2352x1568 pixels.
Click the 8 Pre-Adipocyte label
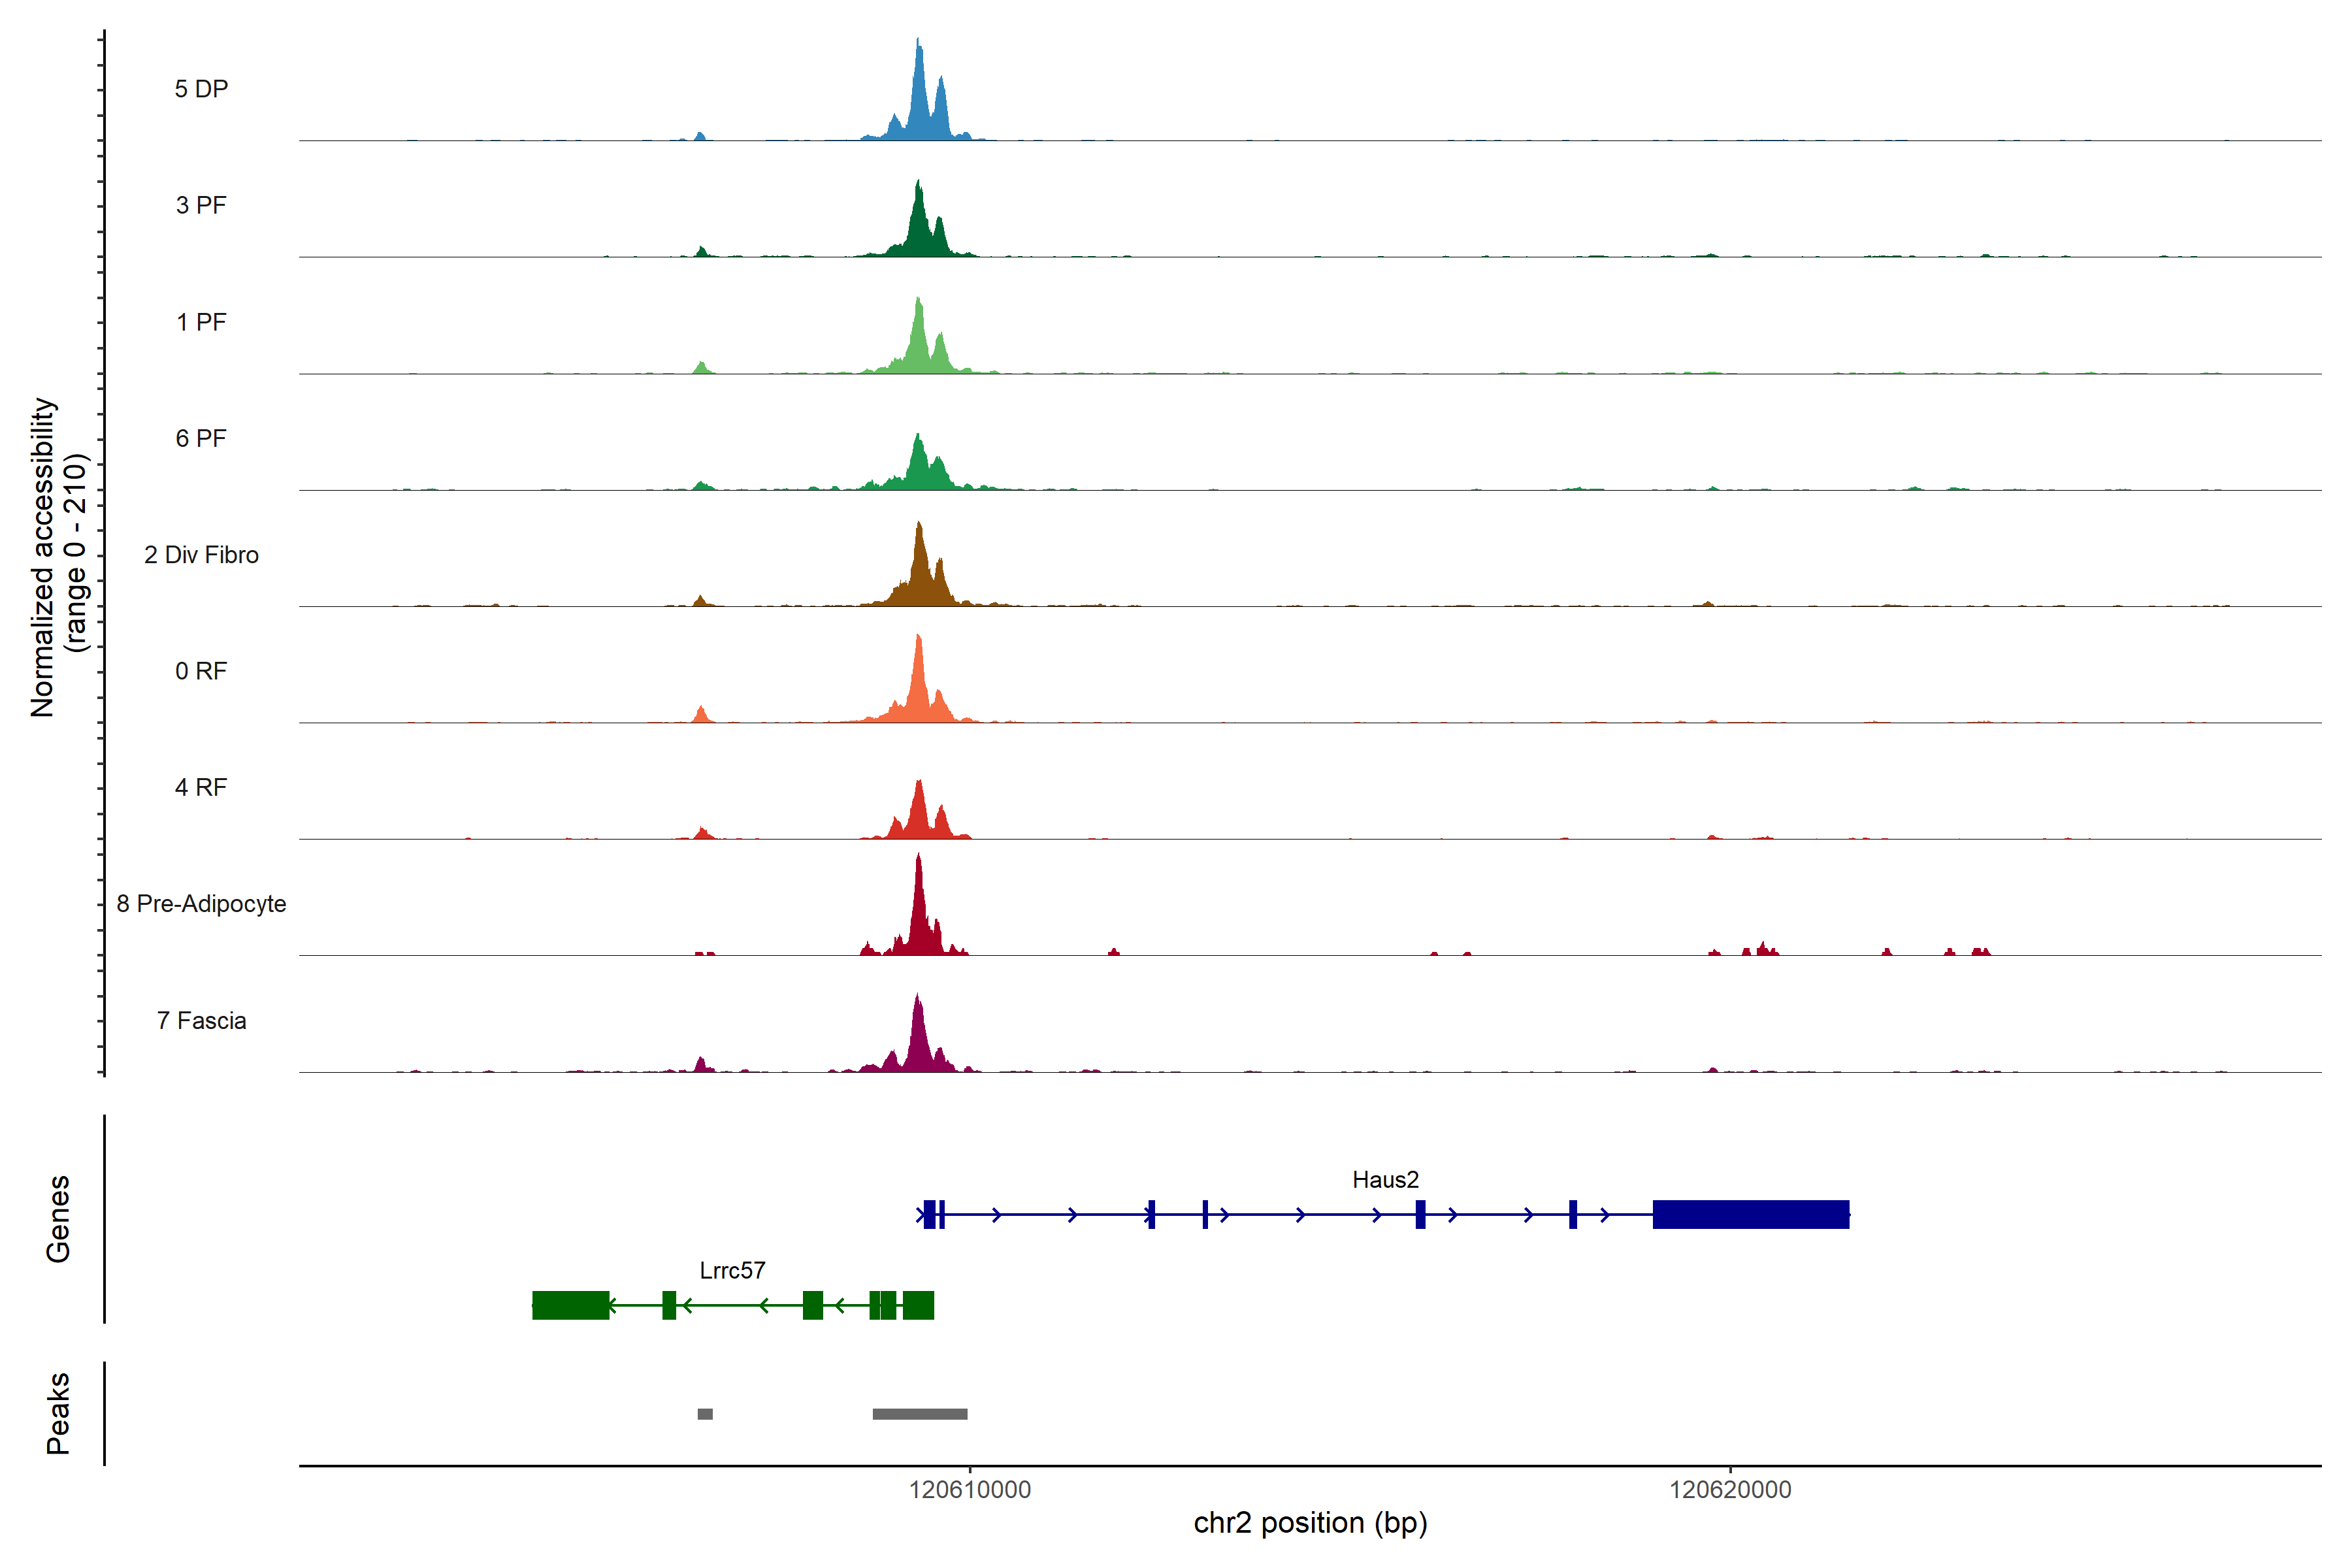coord(201,904)
